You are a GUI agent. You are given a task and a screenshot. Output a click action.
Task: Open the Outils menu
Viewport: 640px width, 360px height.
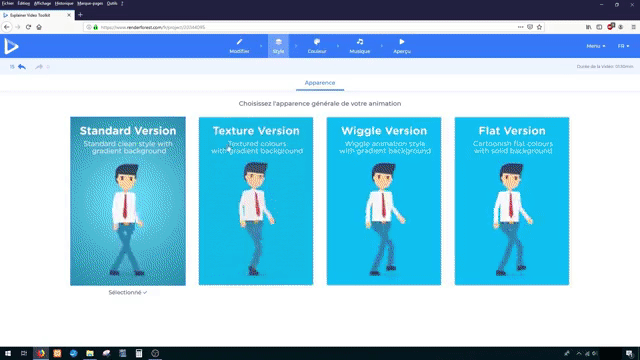[x=112, y=3]
